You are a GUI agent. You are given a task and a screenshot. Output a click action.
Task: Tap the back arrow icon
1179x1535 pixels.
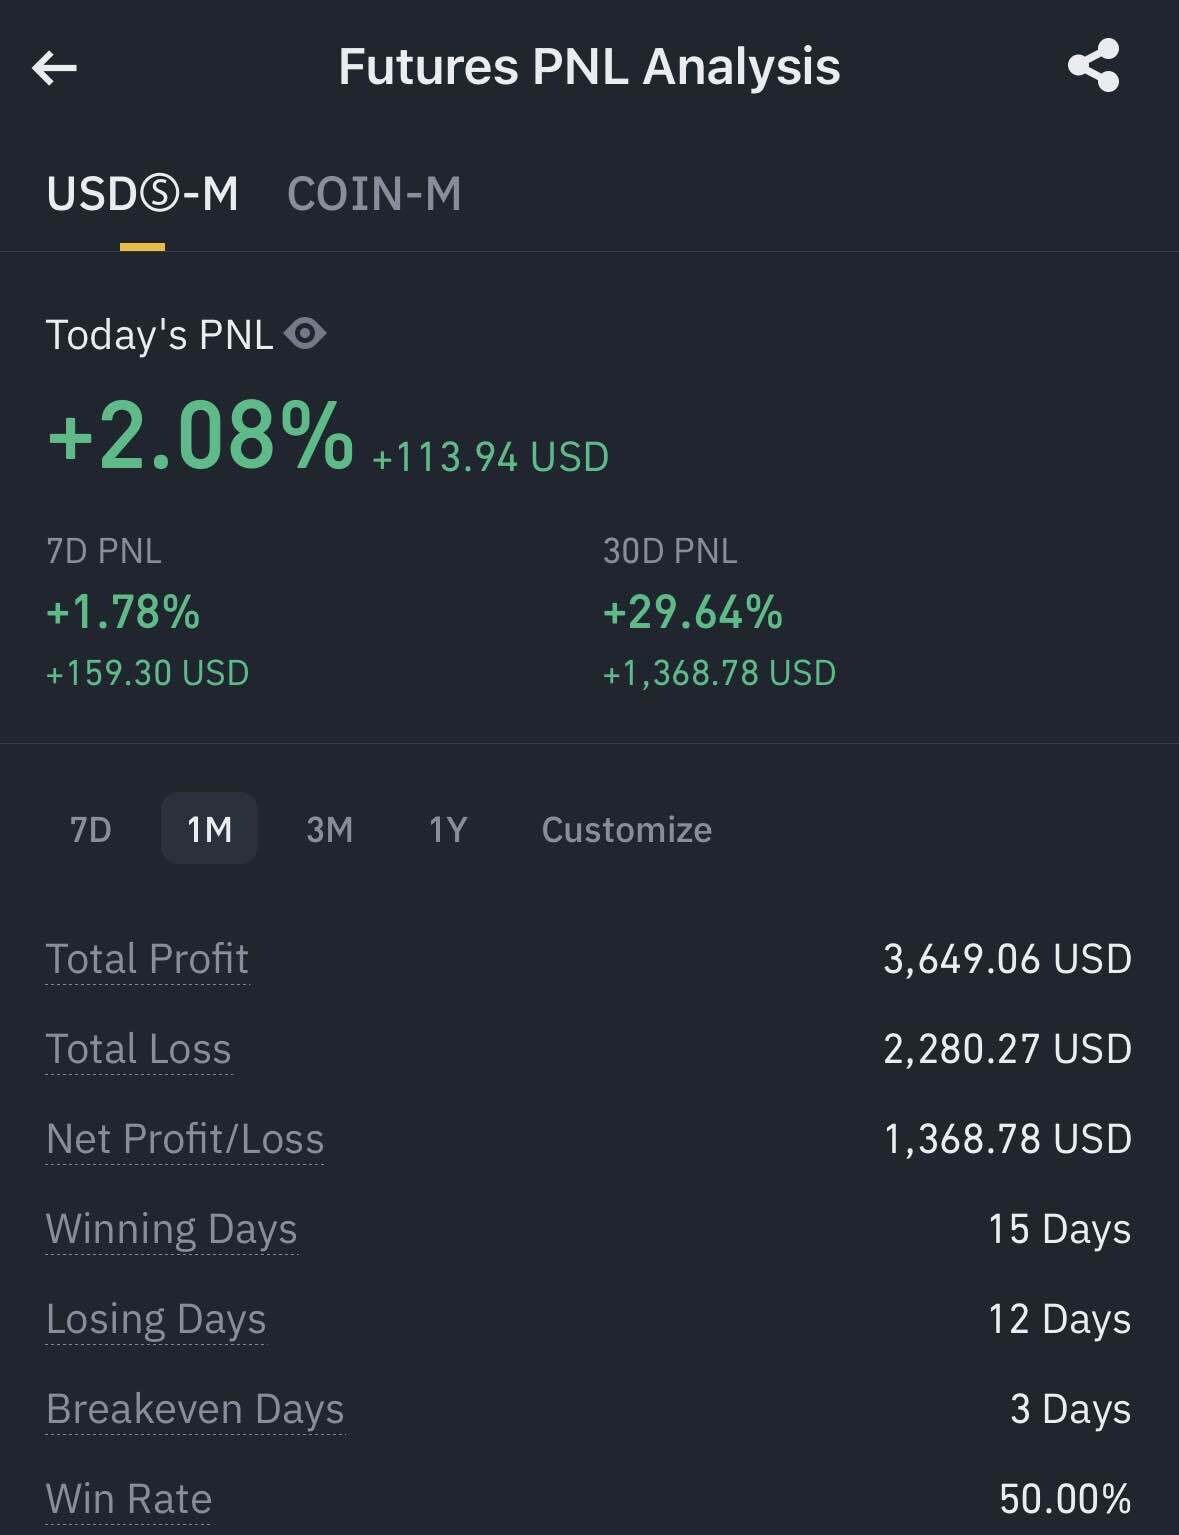click(x=55, y=68)
